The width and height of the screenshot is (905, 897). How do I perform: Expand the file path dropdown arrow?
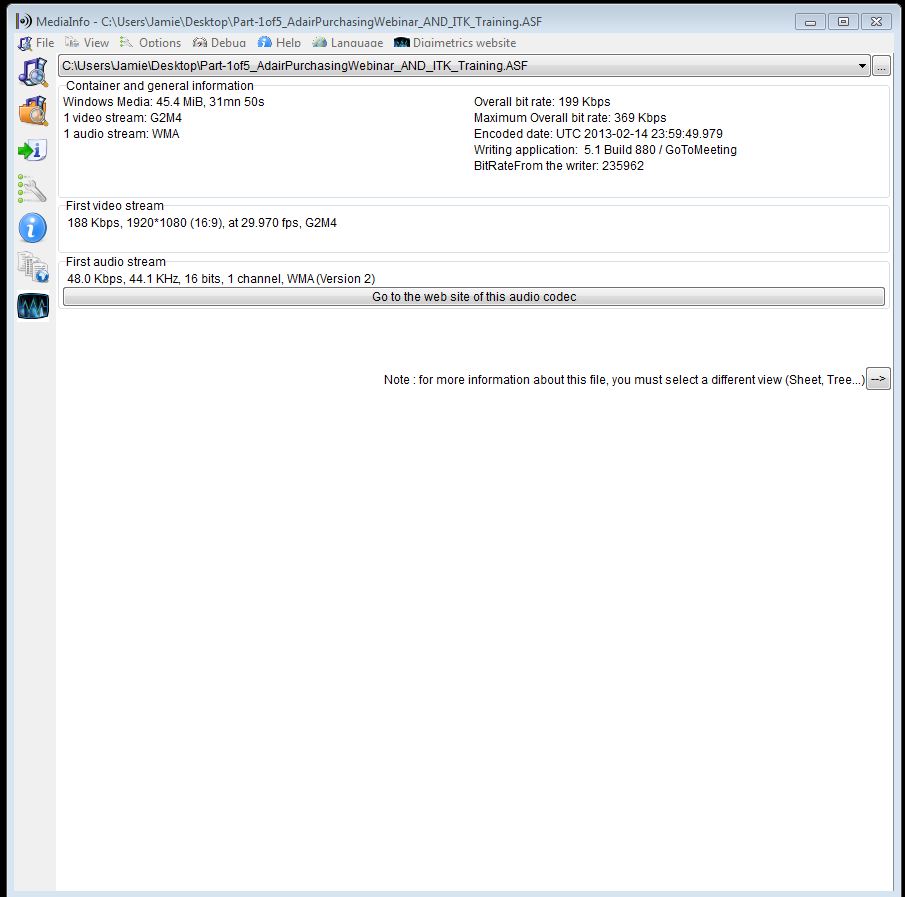tap(862, 66)
